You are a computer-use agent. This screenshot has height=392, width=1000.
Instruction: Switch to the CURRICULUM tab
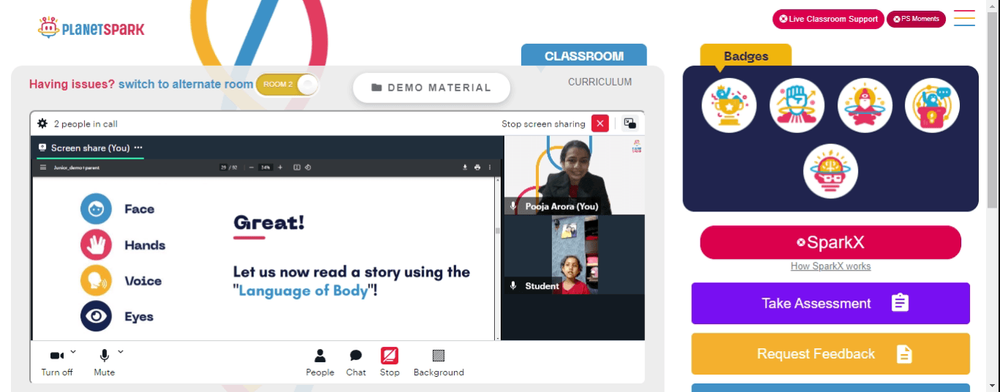599,82
